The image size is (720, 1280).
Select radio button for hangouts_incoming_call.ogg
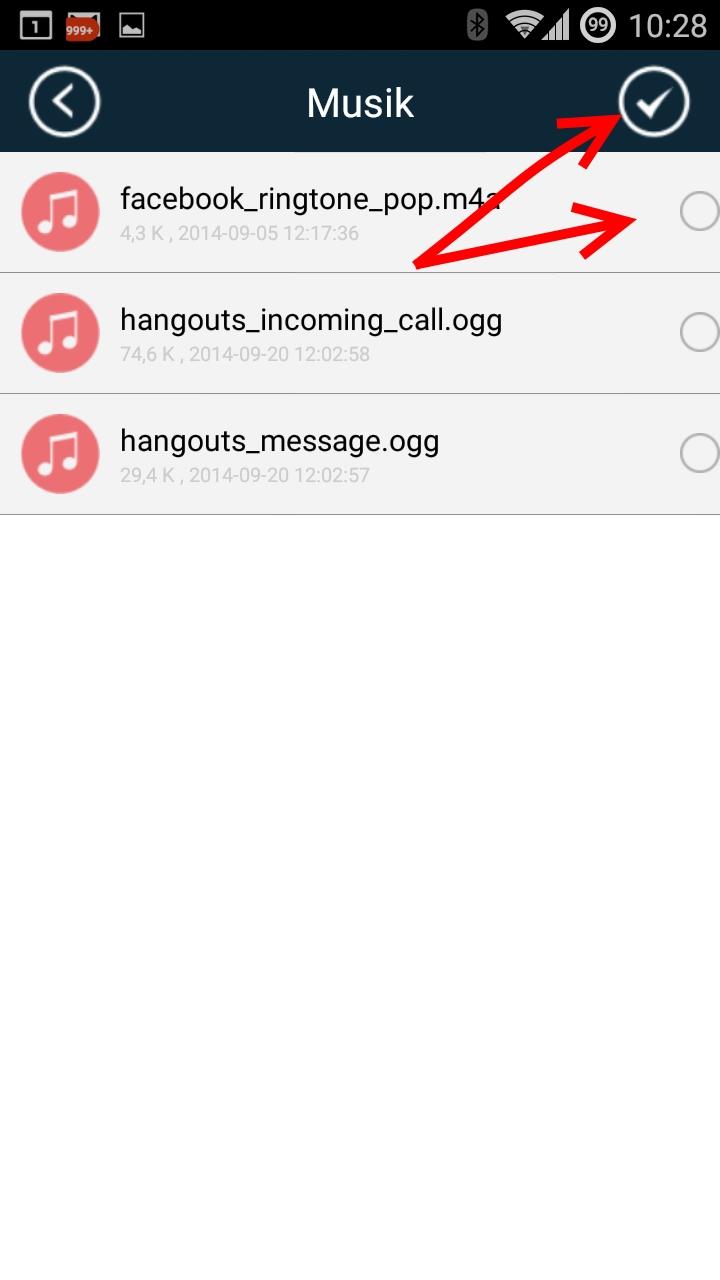(699, 332)
